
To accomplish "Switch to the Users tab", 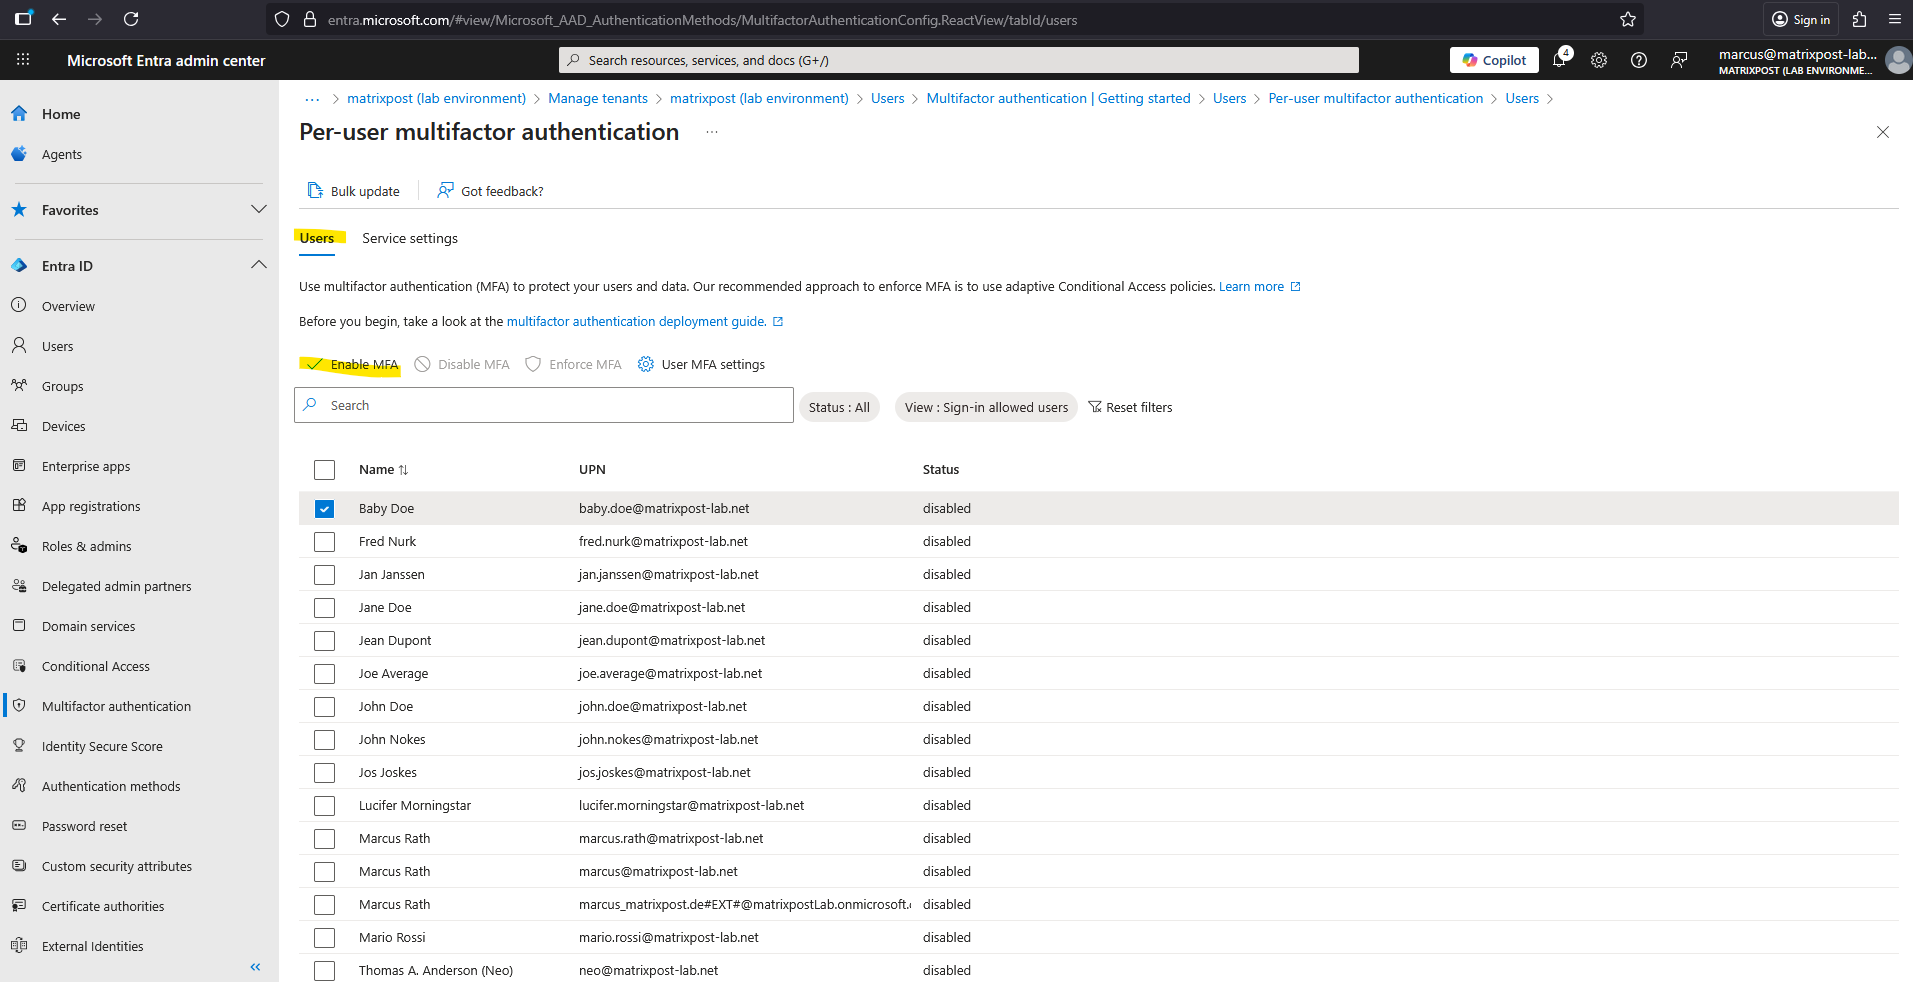I will 317,238.
